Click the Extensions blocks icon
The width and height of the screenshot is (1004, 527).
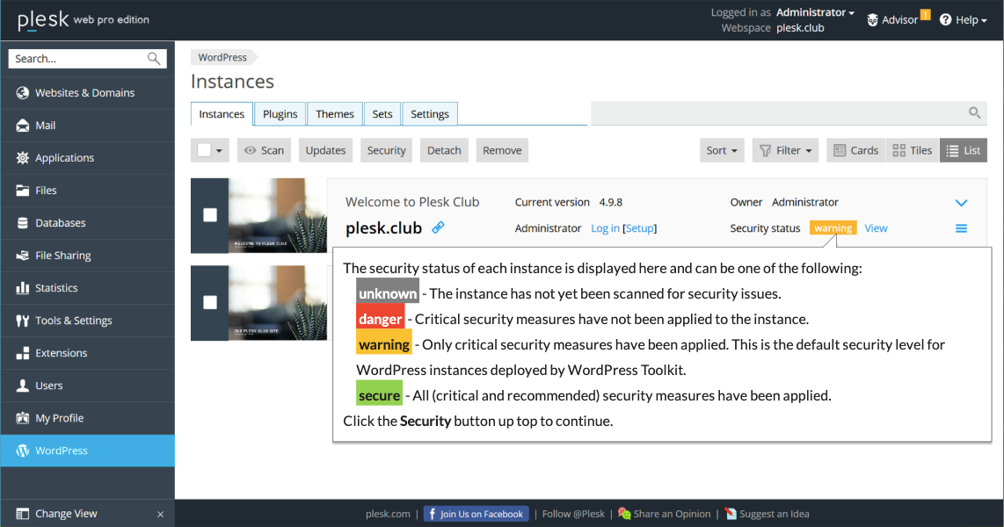pos(22,353)
